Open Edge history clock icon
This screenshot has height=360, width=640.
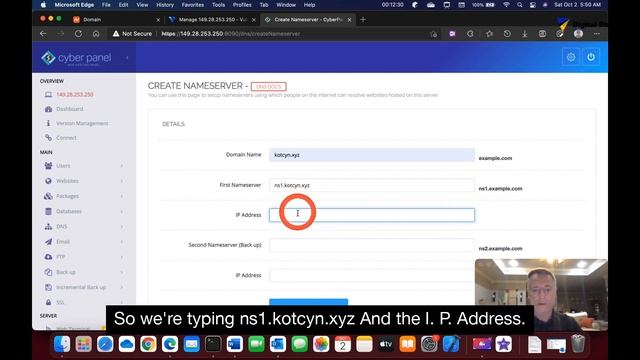click(x=507, y=34)
